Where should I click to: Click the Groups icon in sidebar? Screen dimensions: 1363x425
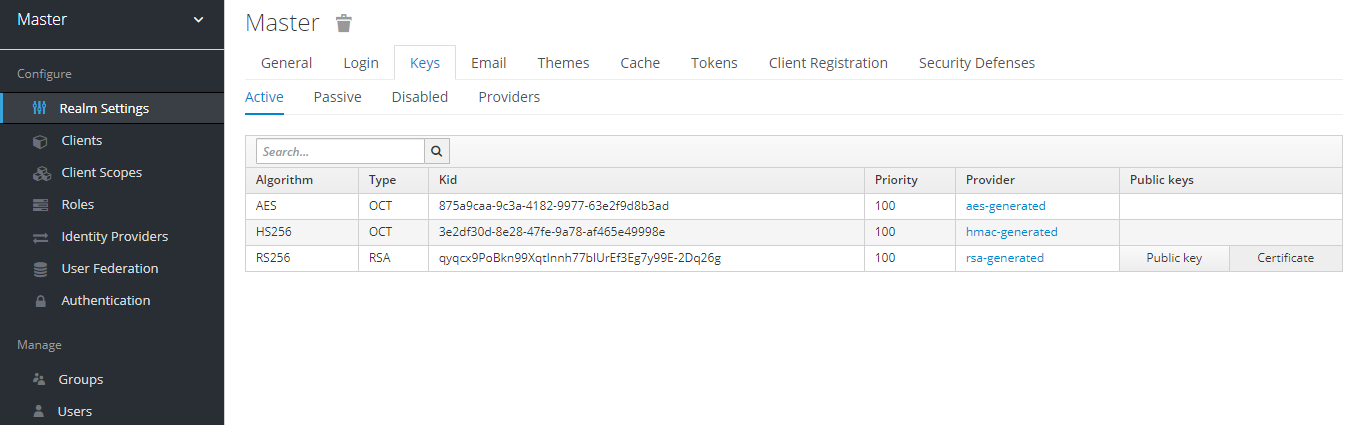[x=39, y=380]
